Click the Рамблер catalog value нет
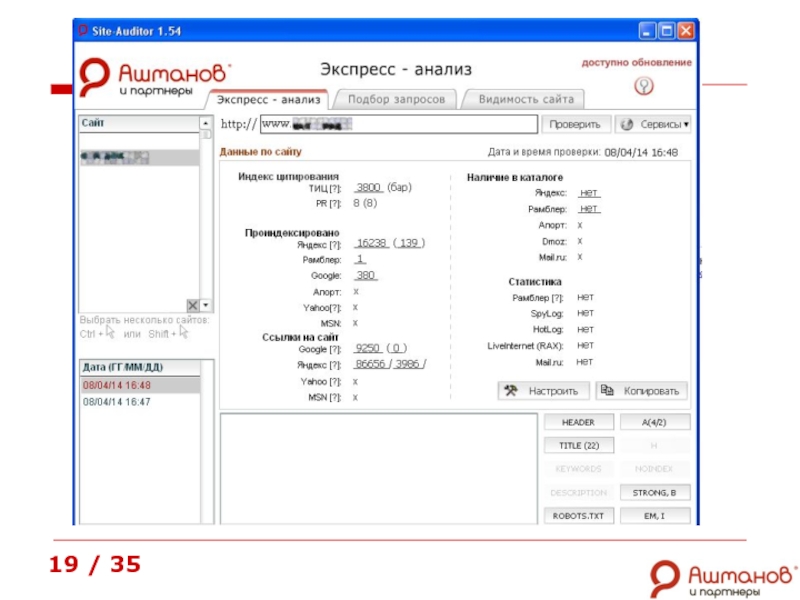The width and height of the screenshot is (800, 600). (589, 209)
